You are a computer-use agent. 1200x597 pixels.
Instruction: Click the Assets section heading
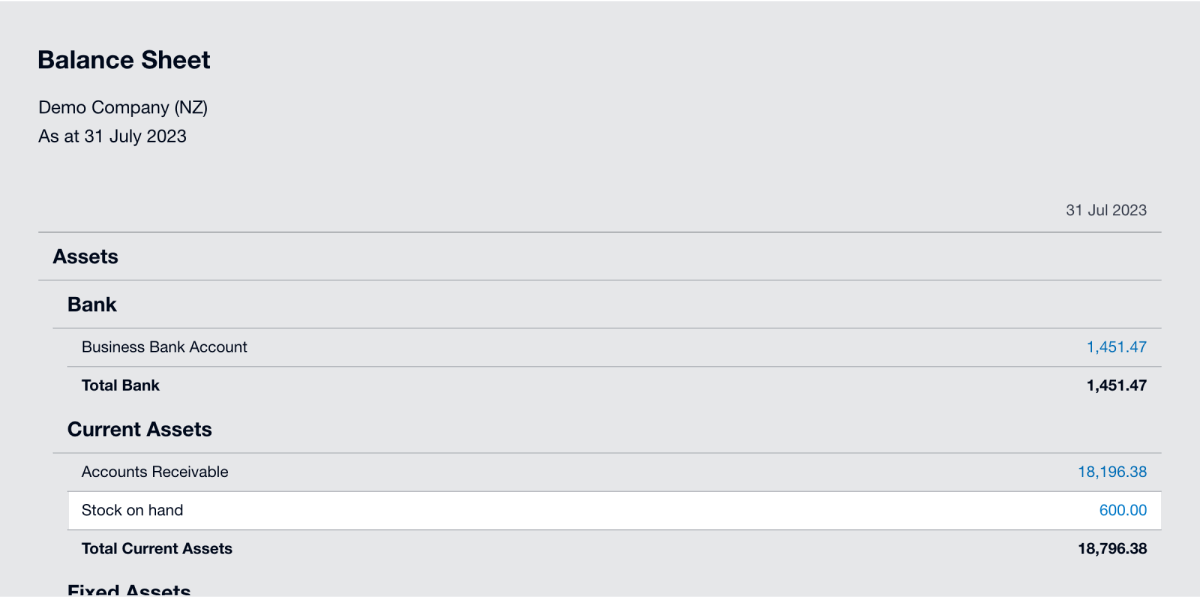pyautogui.click(x=85, y=257)
